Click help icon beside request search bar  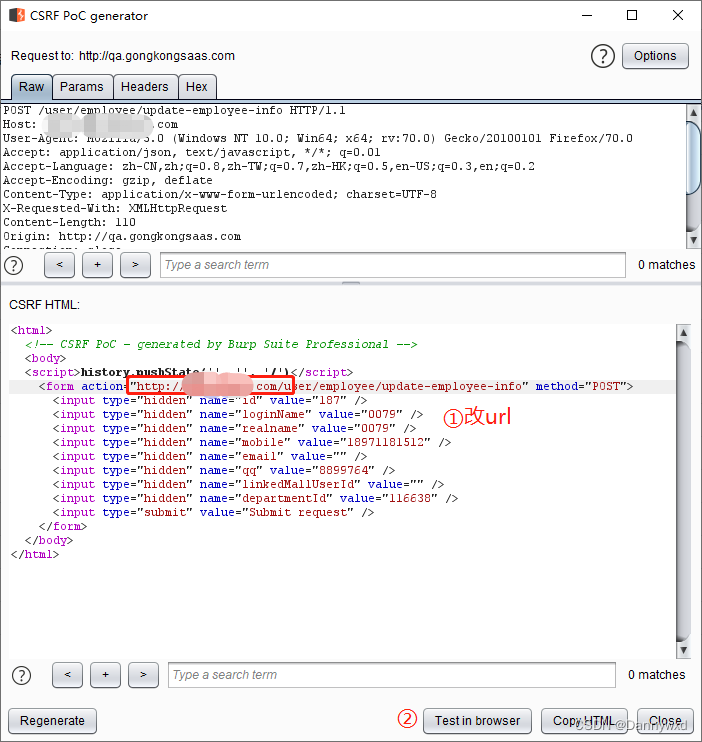coord(14,265)
